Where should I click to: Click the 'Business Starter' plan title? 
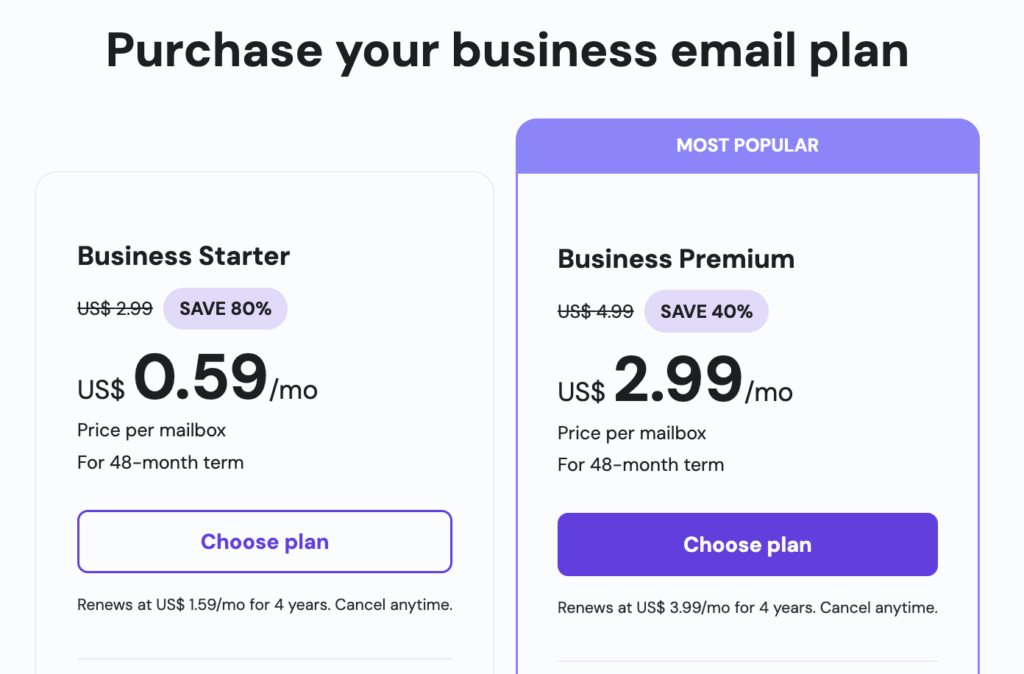point(183,256)
